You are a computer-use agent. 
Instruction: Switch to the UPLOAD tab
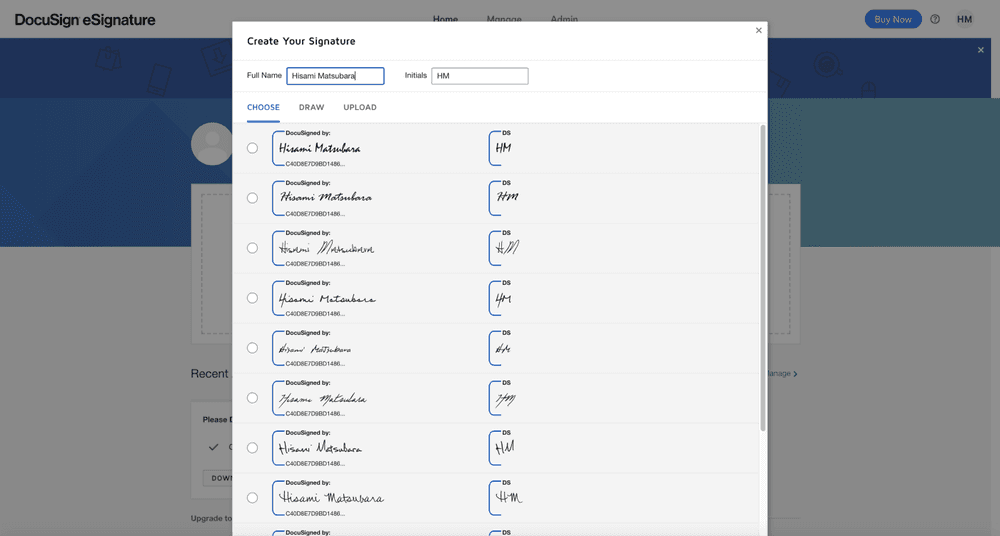360,107
